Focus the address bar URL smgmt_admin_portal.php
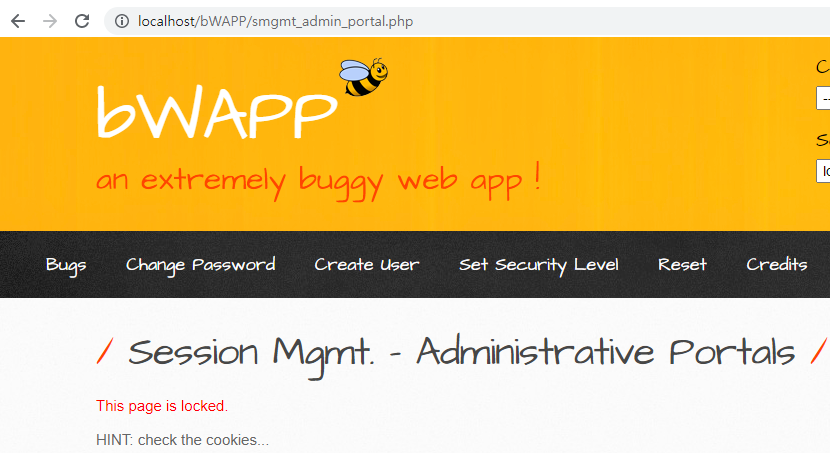The width and height of the screenshot is (830, 453). pos(275,21)
